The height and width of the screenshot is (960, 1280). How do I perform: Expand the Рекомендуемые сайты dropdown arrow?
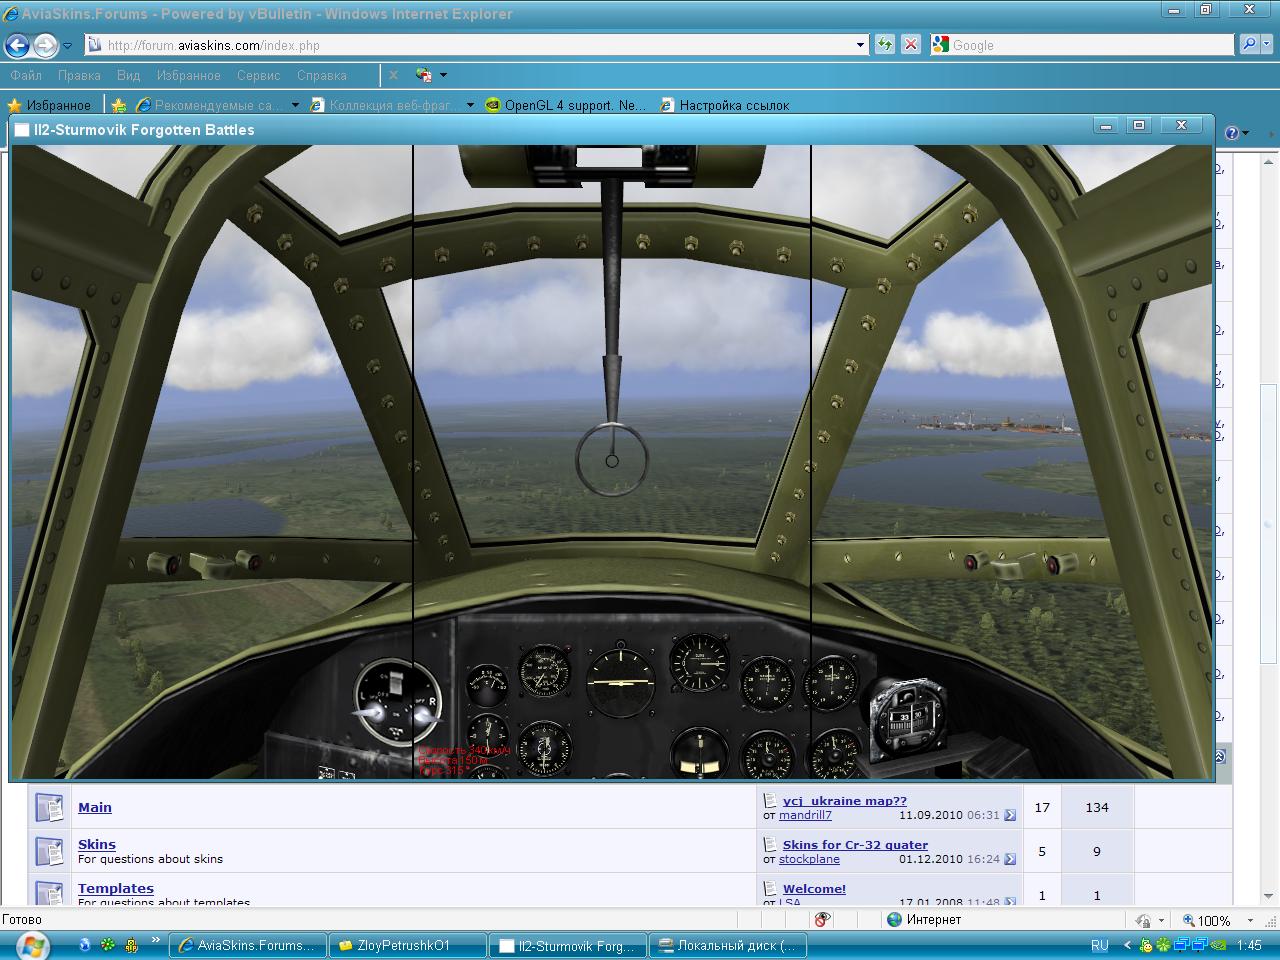[x=295, y=105]
